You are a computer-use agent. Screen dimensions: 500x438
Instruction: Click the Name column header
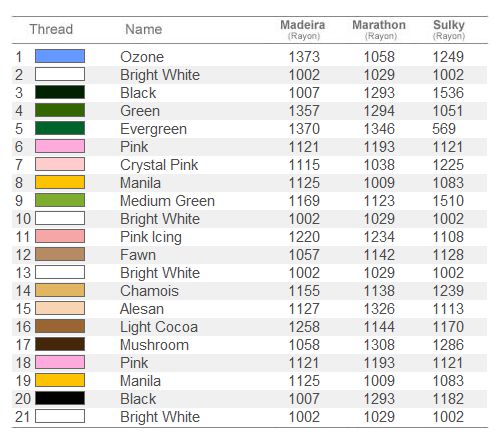coord(144,29)
